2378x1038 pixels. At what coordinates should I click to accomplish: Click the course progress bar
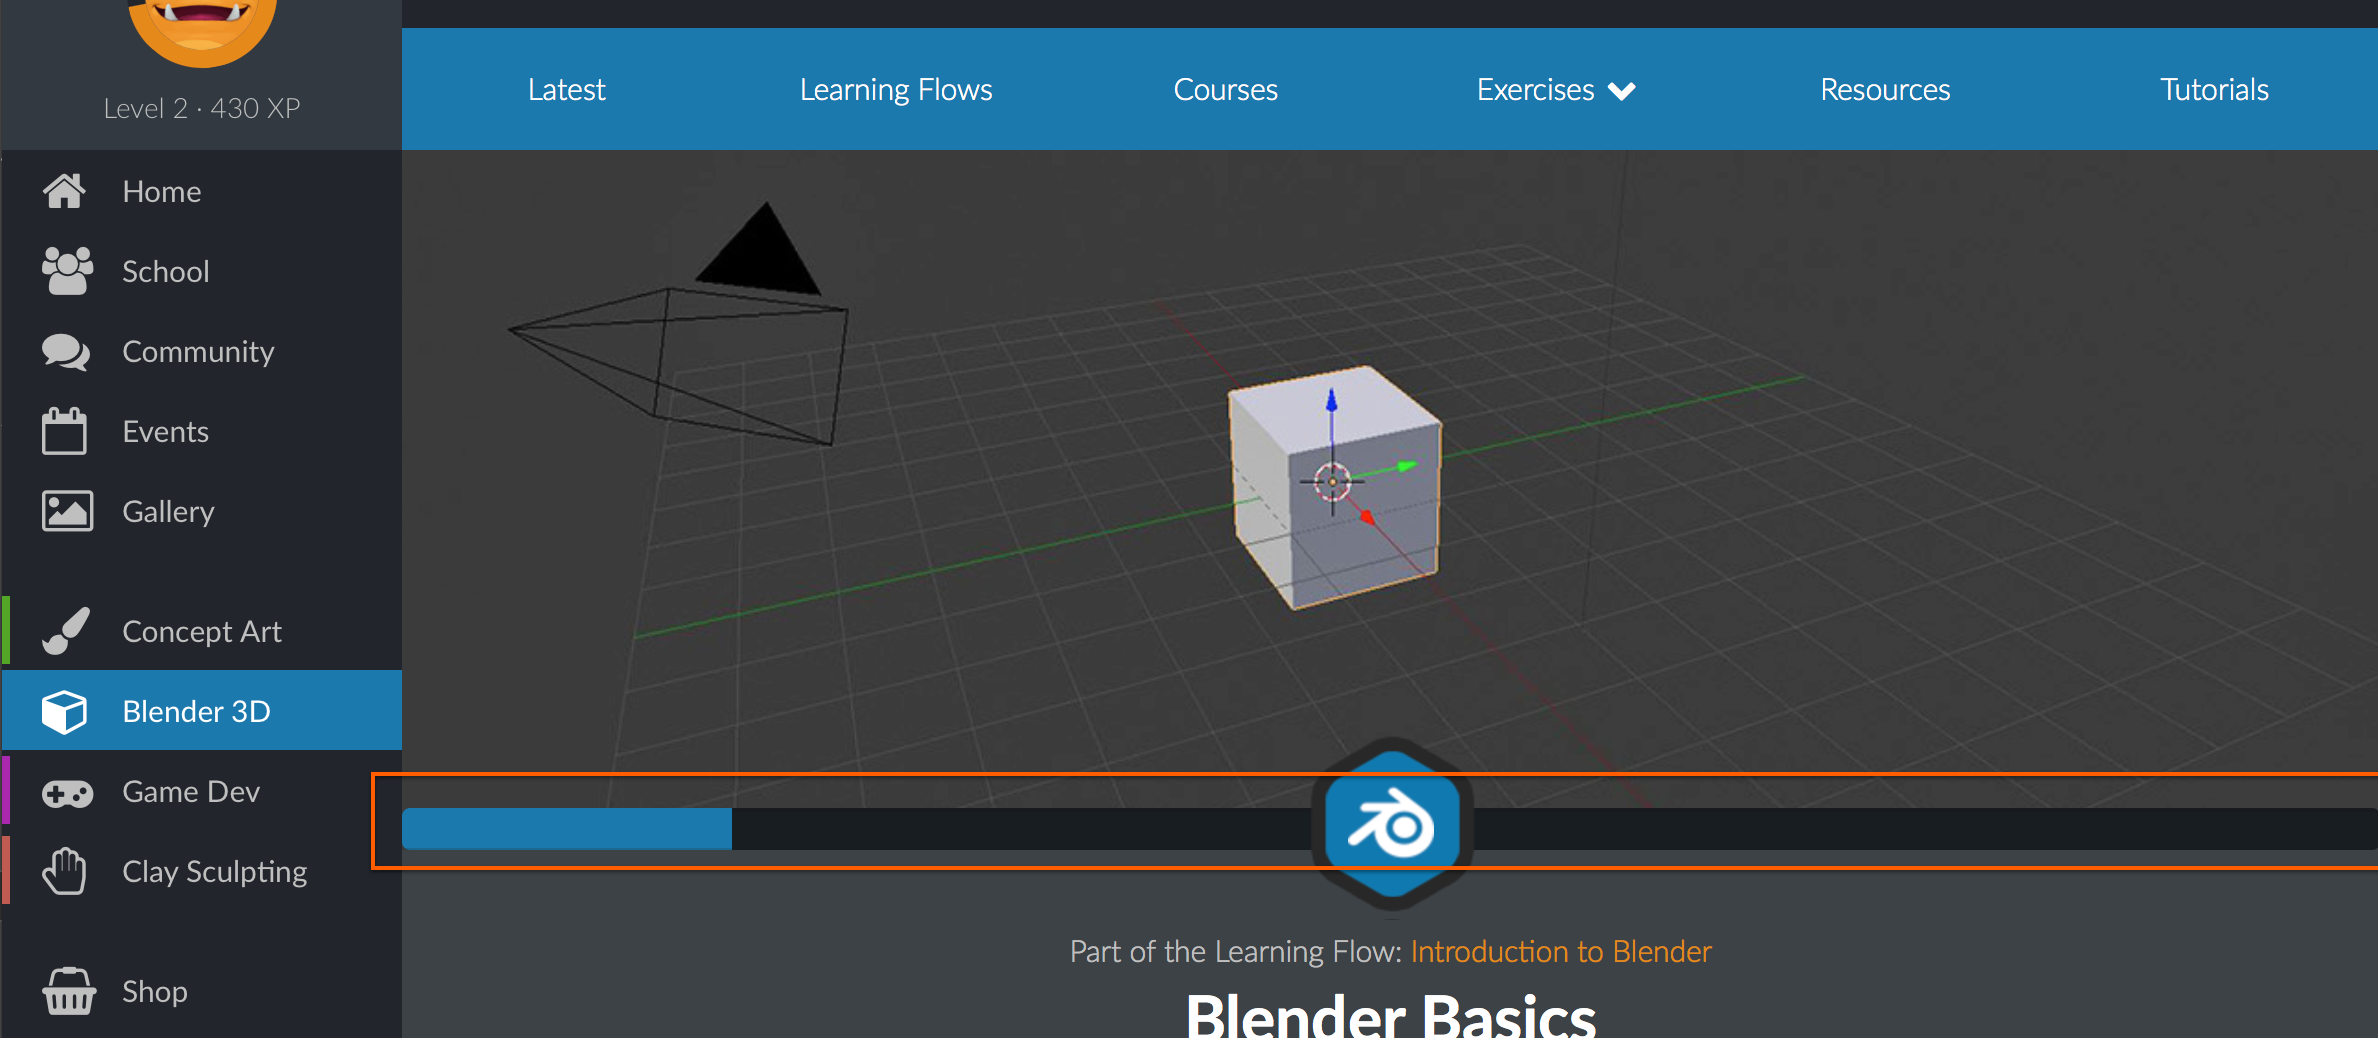pos(1390,829)
